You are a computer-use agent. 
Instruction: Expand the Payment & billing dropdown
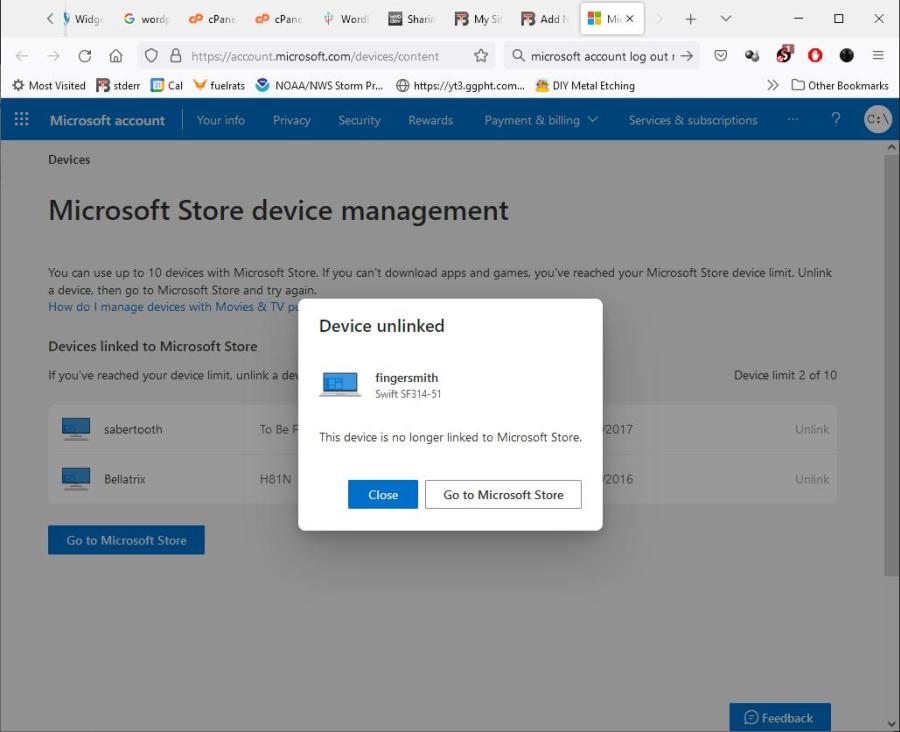[x=541, y=120]
